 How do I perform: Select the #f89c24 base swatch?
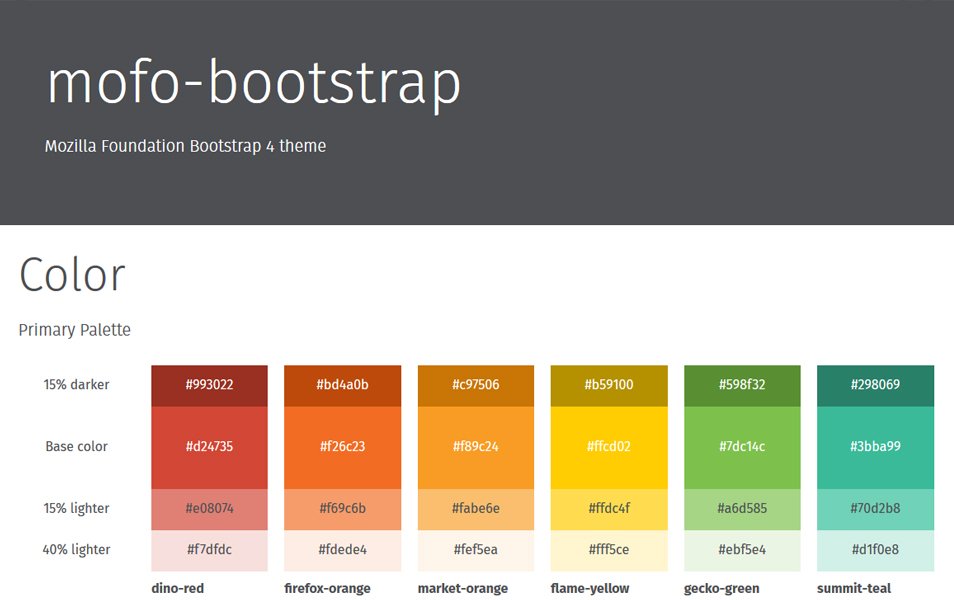coord(476,447)
